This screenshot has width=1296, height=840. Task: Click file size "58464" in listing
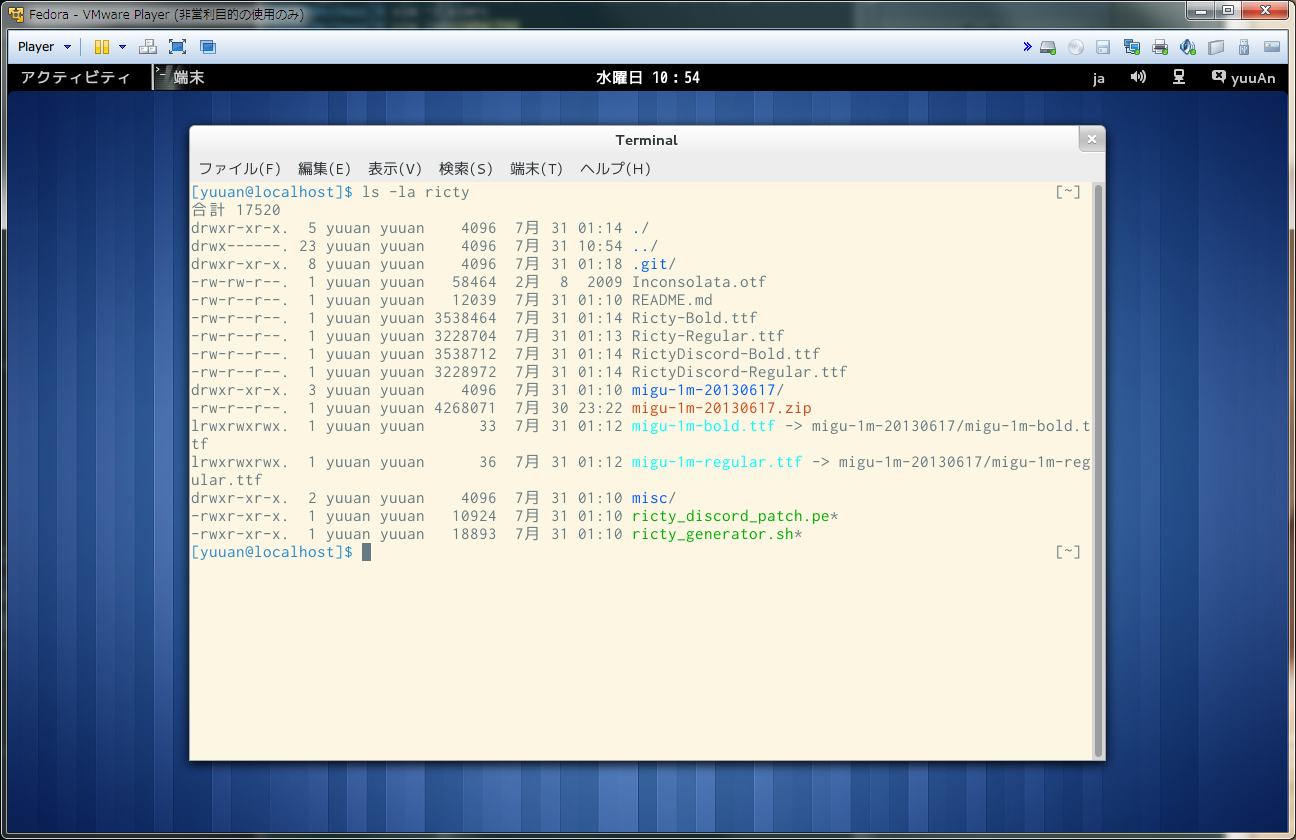pyautogui.click(x=474, y=282)
